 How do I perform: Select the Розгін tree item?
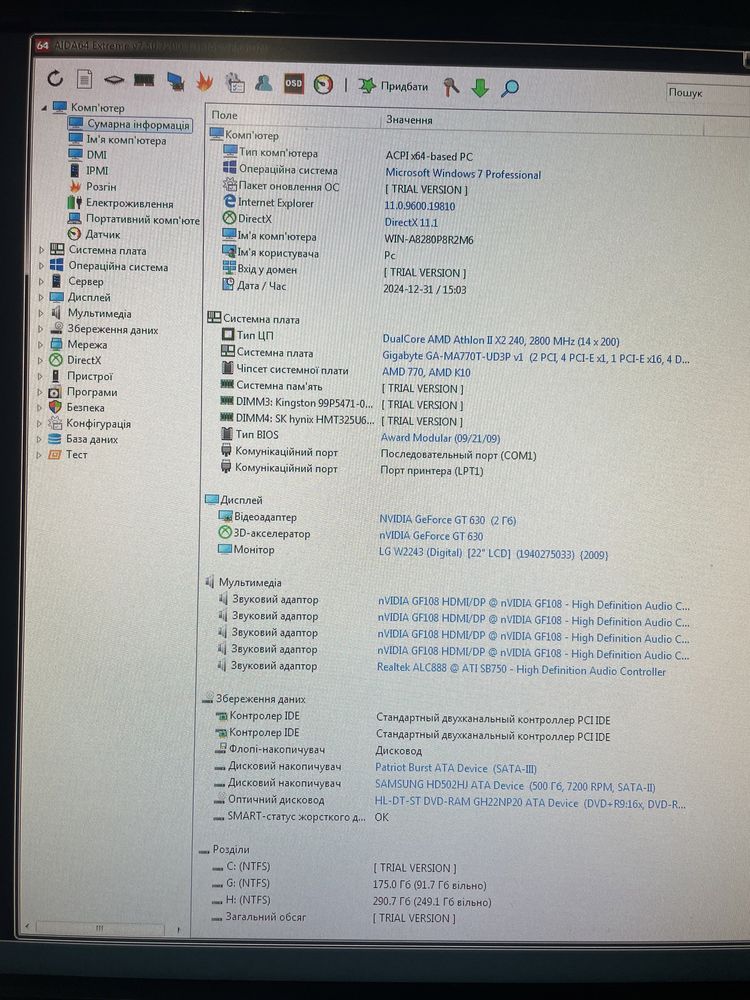click(93, 187)
